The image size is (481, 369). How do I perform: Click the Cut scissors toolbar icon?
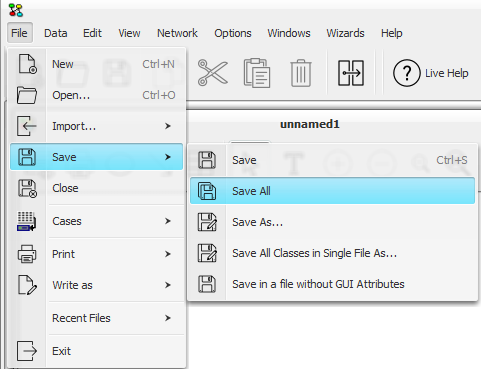point(213,73)
